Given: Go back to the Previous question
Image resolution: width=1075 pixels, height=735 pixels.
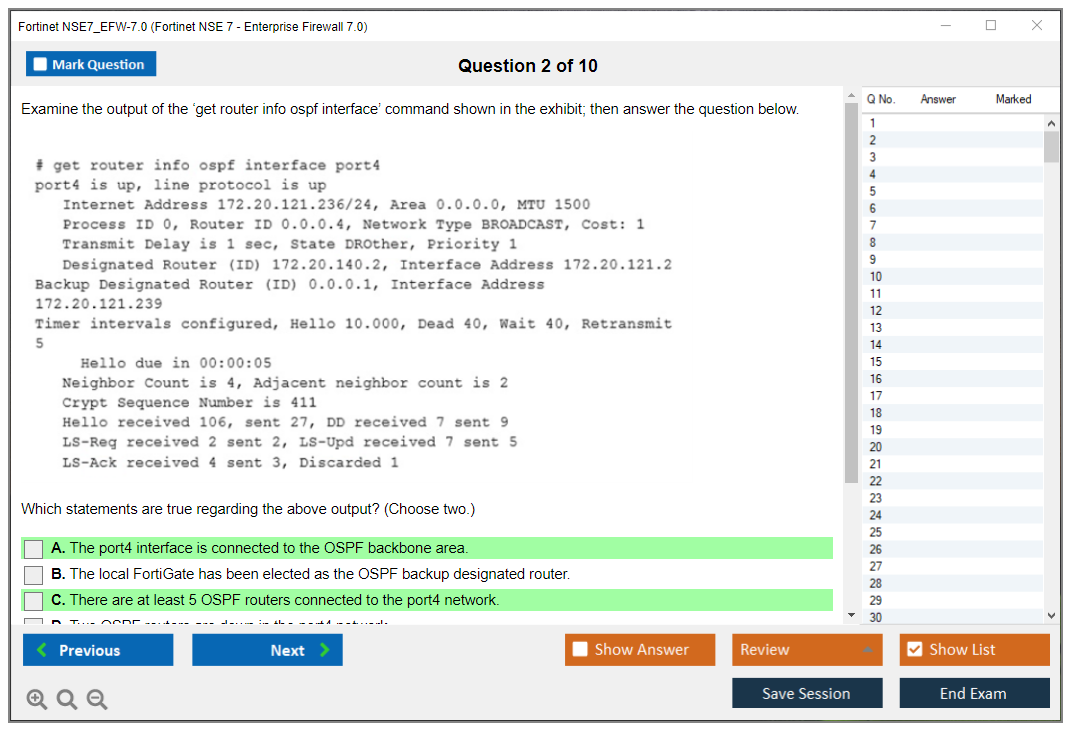Looking at the screenshot, I should [98, 650].
